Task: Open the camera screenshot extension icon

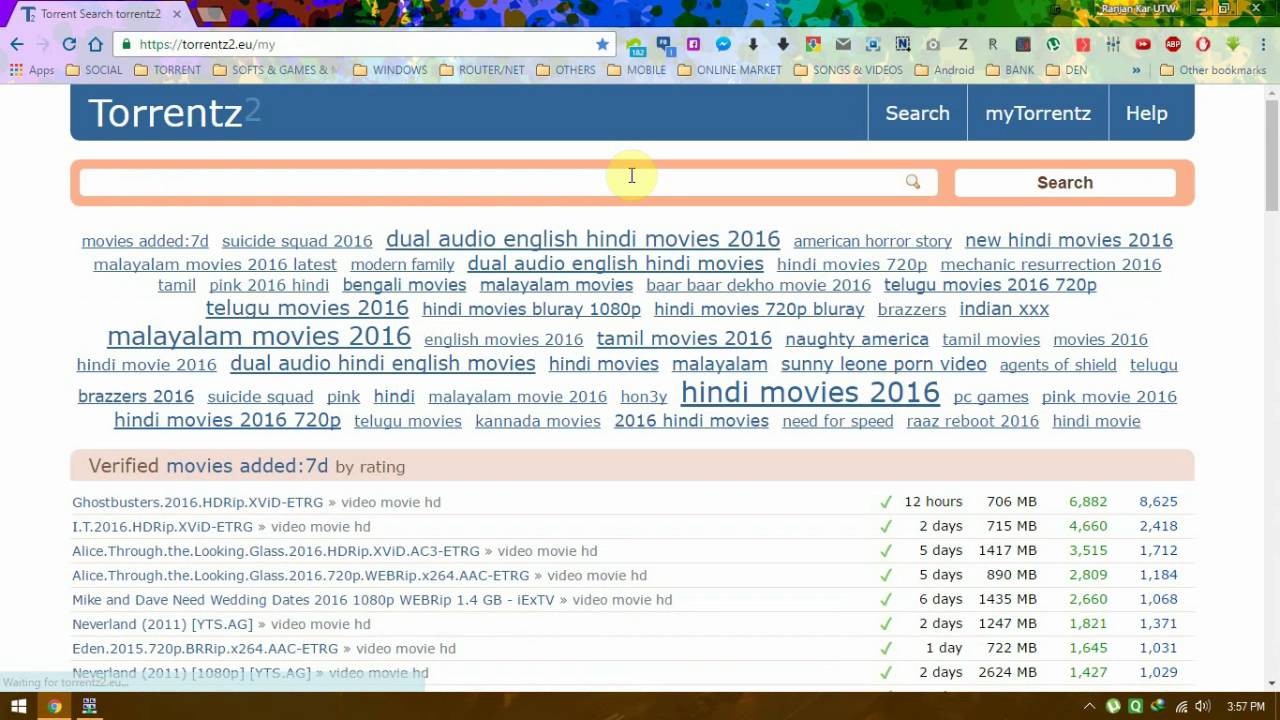Action: (x=933, y=44)
